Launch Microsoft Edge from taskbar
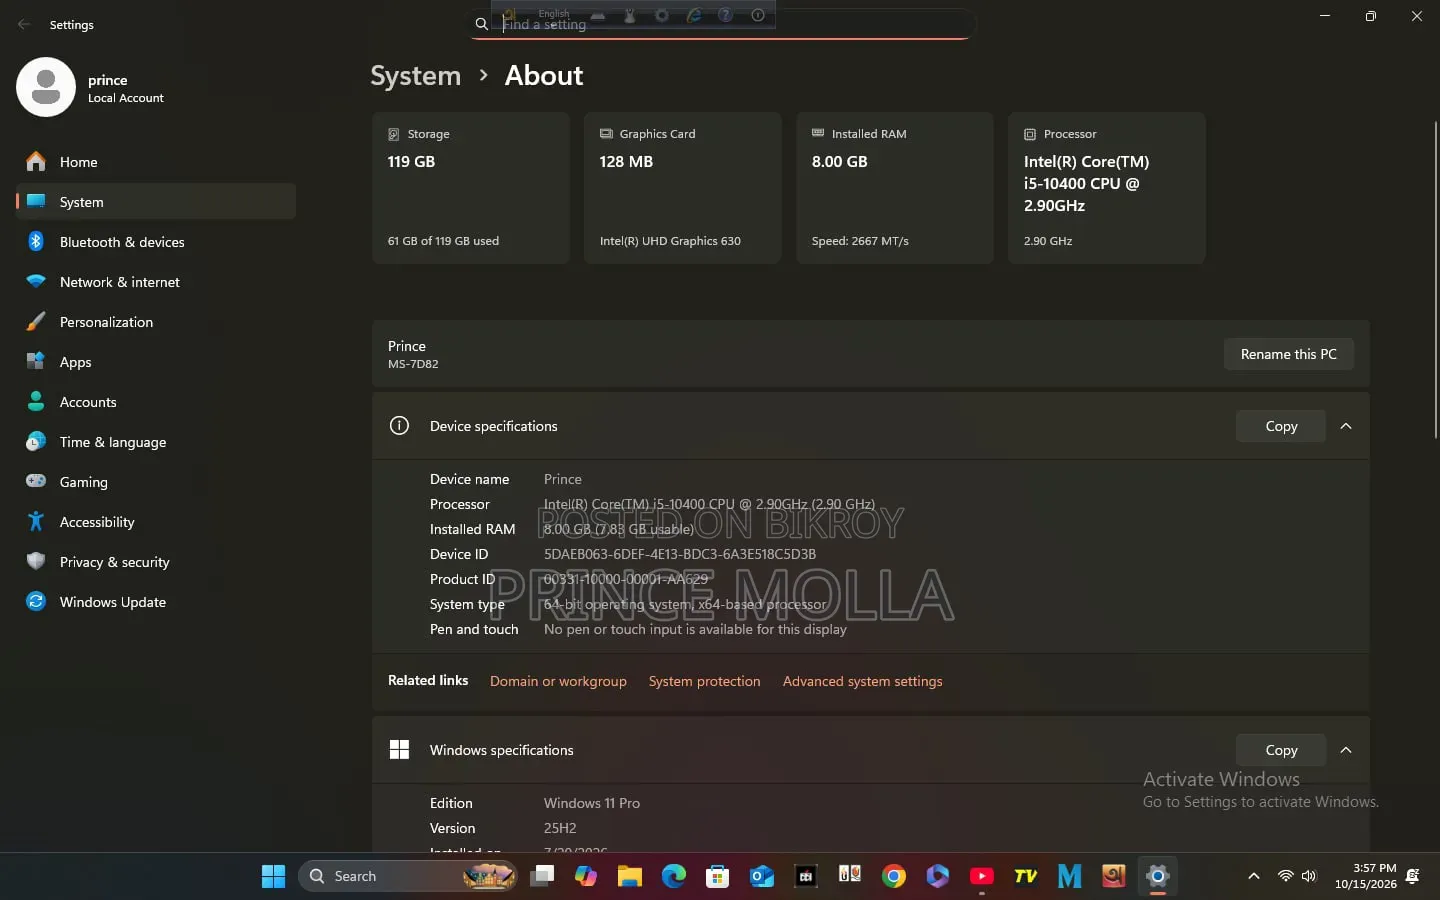The image size is (1440, 900). (x=674, y=876)
